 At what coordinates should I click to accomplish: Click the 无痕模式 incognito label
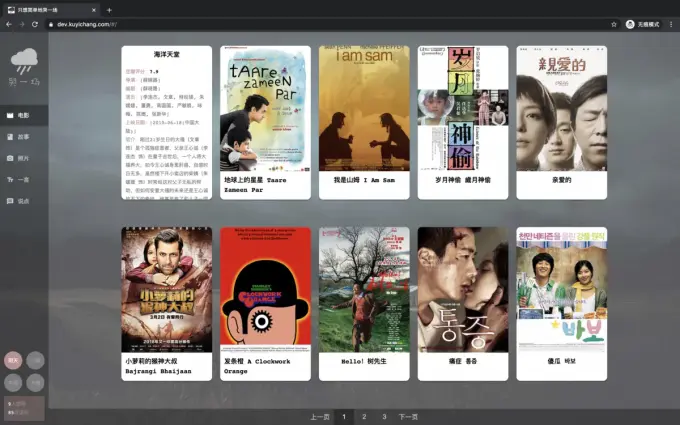click(648, 24)
